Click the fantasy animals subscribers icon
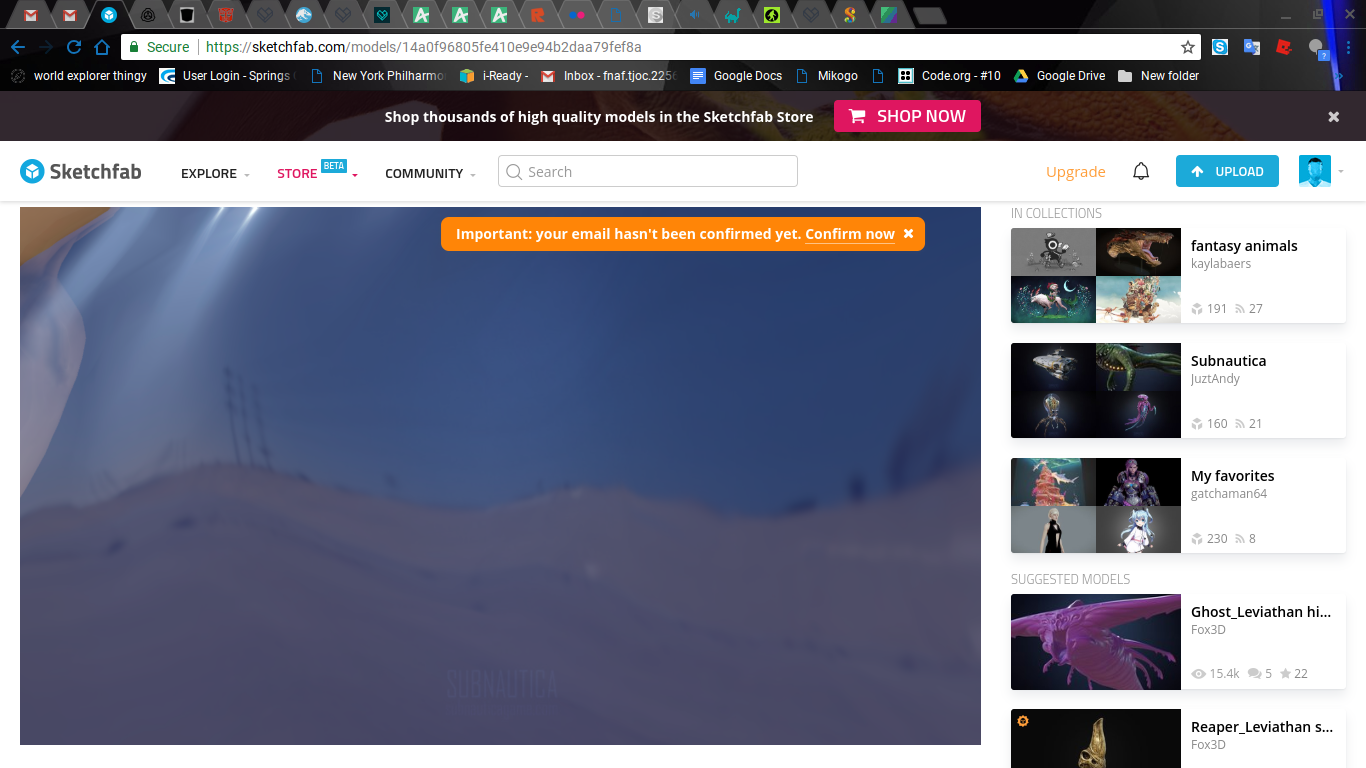Image resolution: width=1366 pixels, height=768 pixels. coord(1240,309)
